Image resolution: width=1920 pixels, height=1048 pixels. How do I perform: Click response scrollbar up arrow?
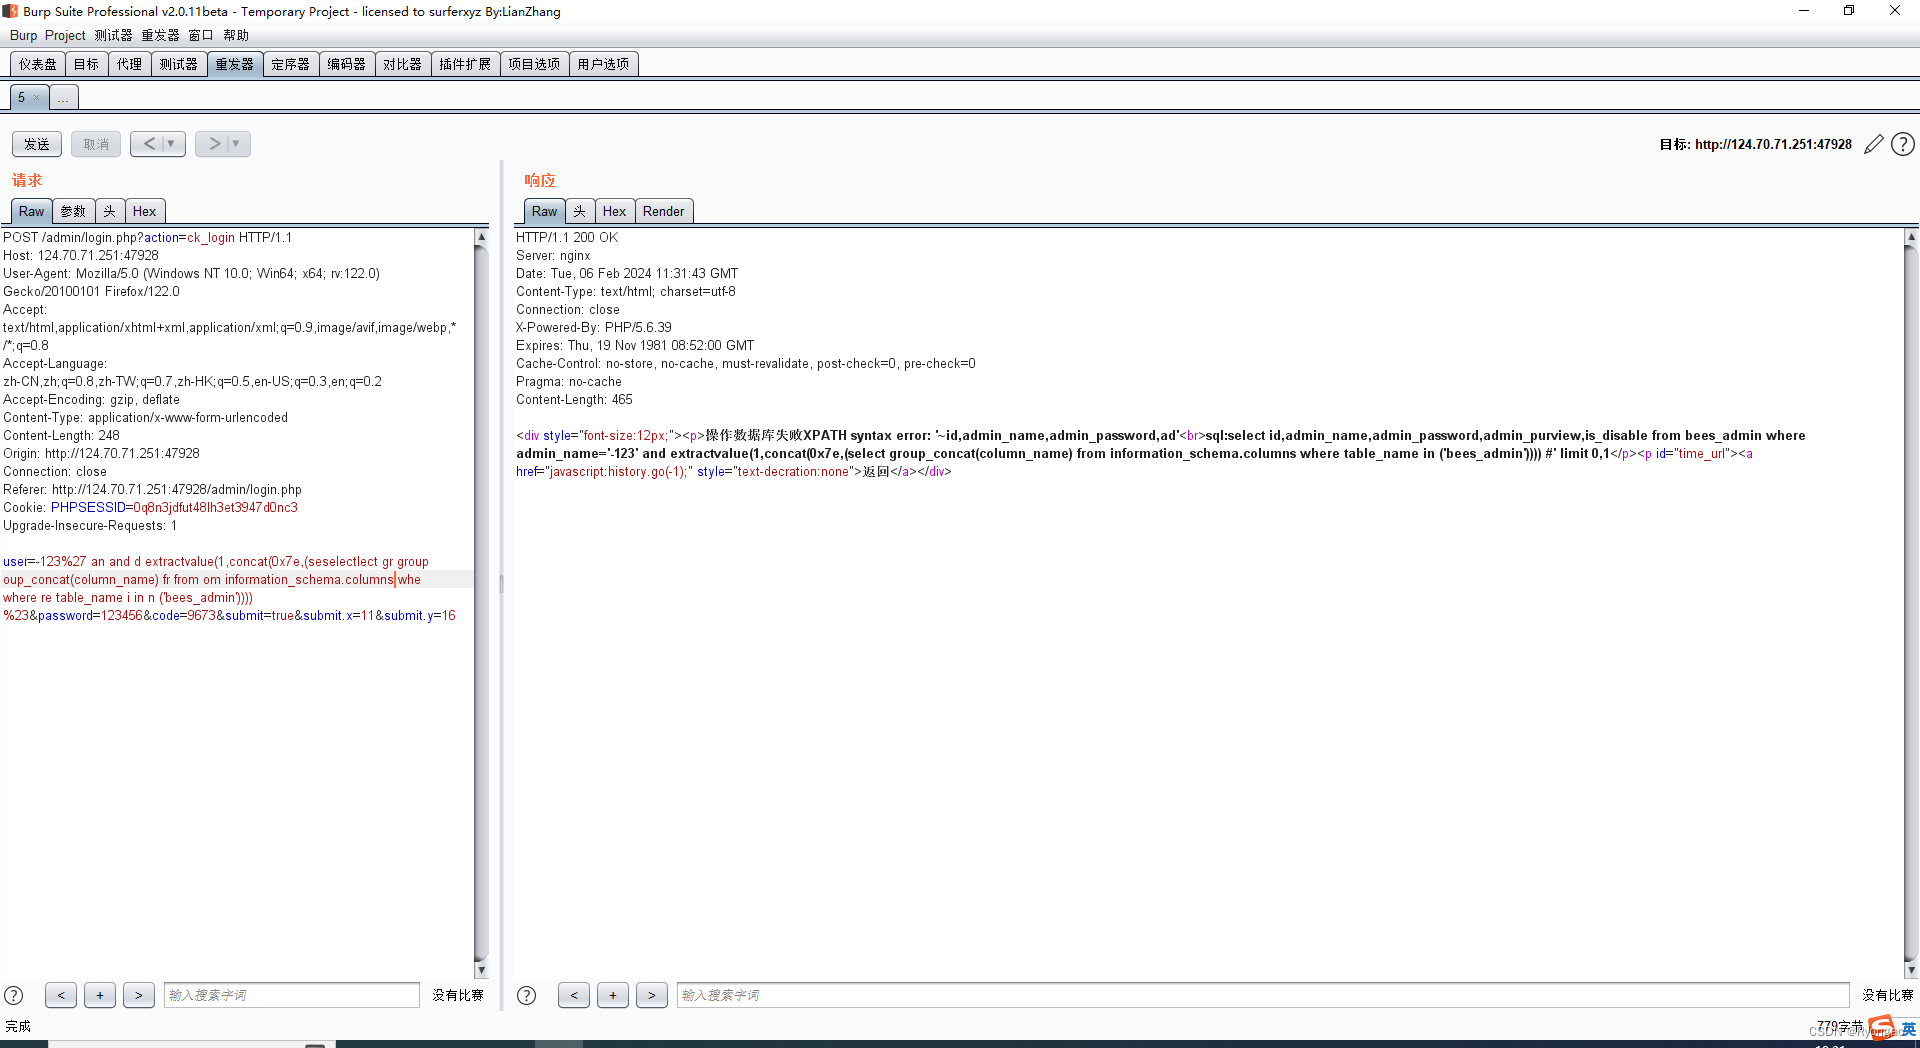(1911, 237)
